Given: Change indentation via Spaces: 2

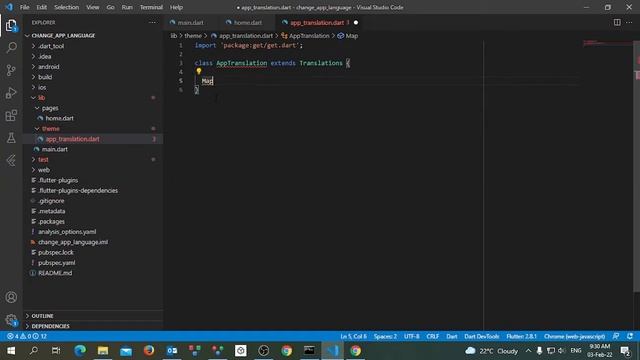Looking at the screenshot, I should 385,336.
